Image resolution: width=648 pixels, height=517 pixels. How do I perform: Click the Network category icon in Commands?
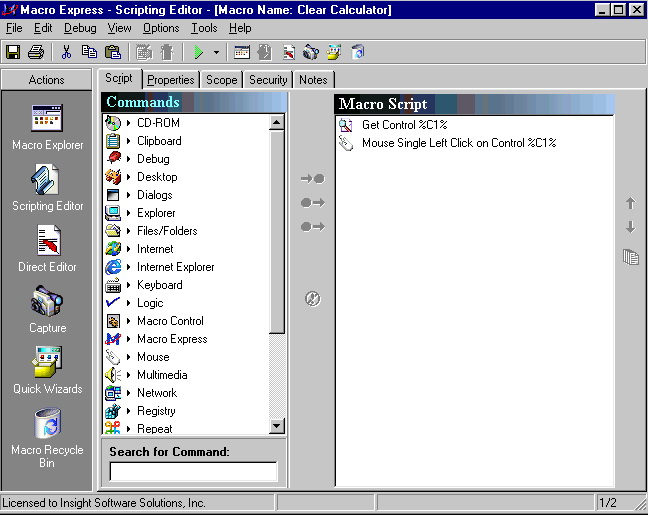point(113,393)
